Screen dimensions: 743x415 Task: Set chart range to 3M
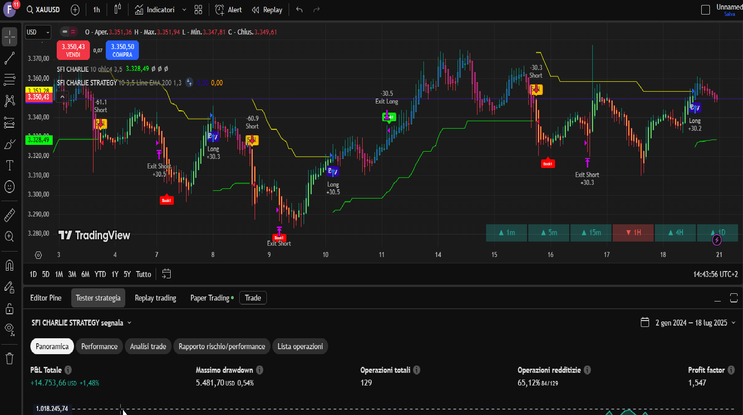(x=72, y=274)
